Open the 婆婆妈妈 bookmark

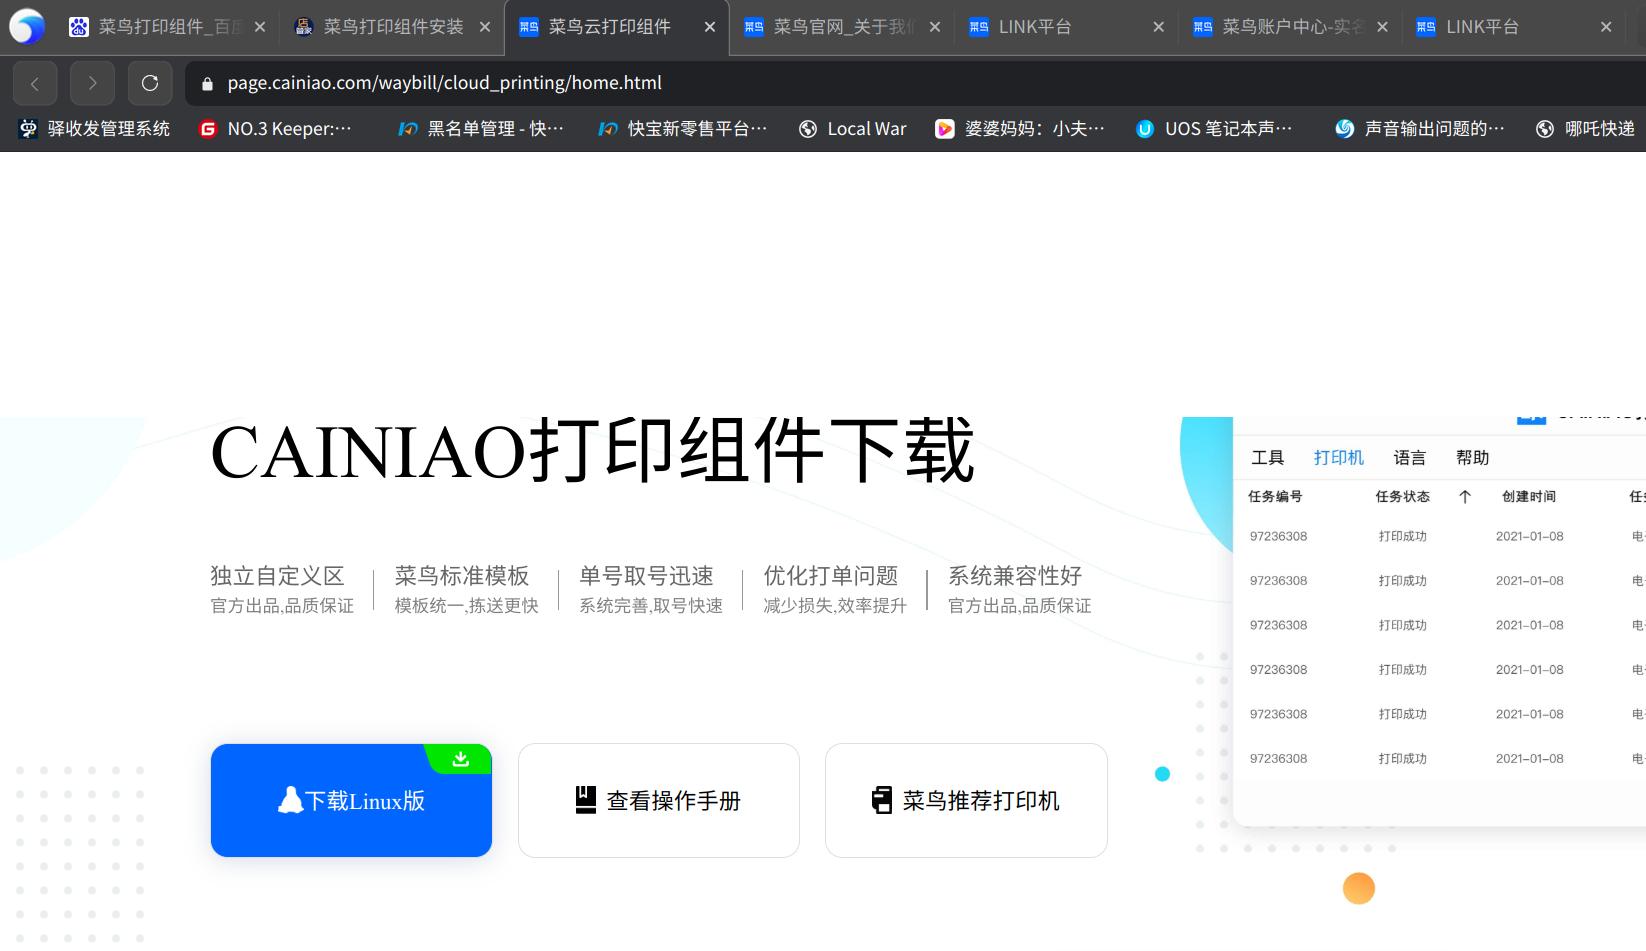pos(1020,129)
